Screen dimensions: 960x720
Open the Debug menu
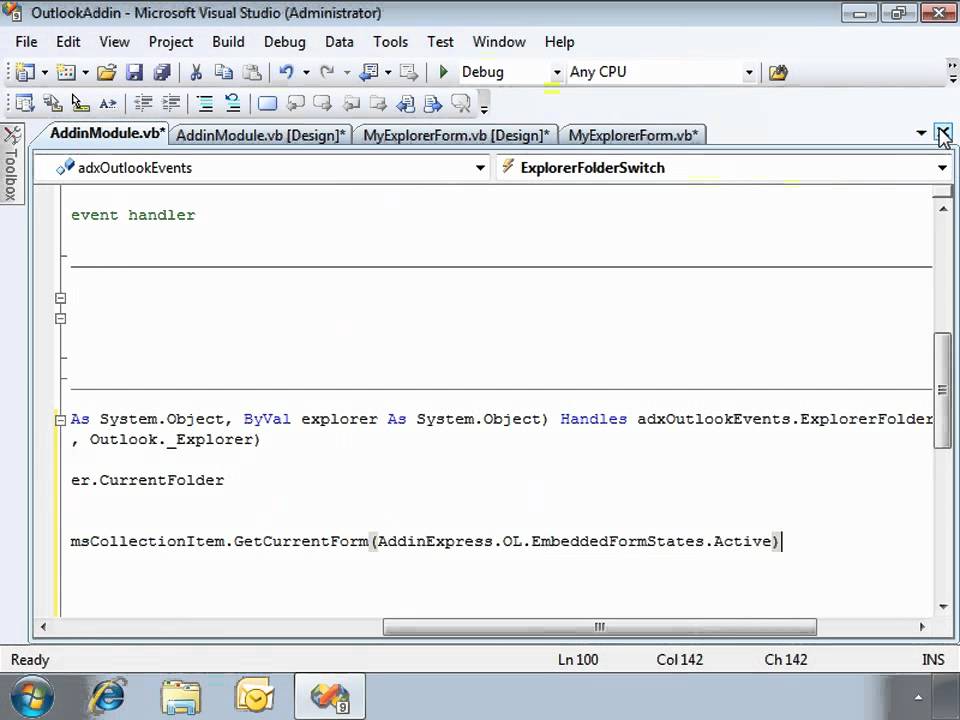pos(285,42)
